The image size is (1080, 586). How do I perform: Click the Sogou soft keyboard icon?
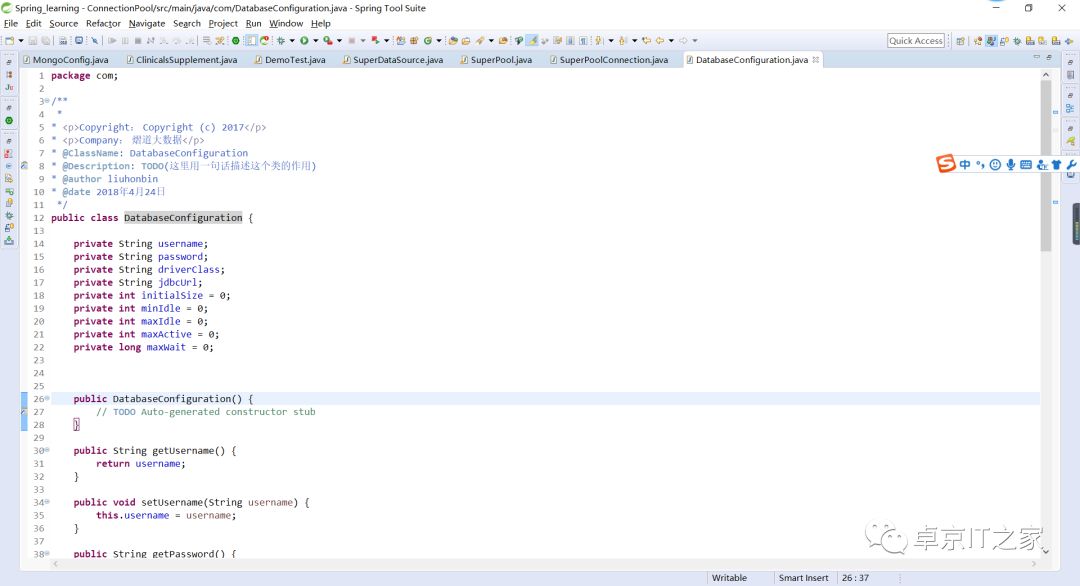[x=1026, y=165]
